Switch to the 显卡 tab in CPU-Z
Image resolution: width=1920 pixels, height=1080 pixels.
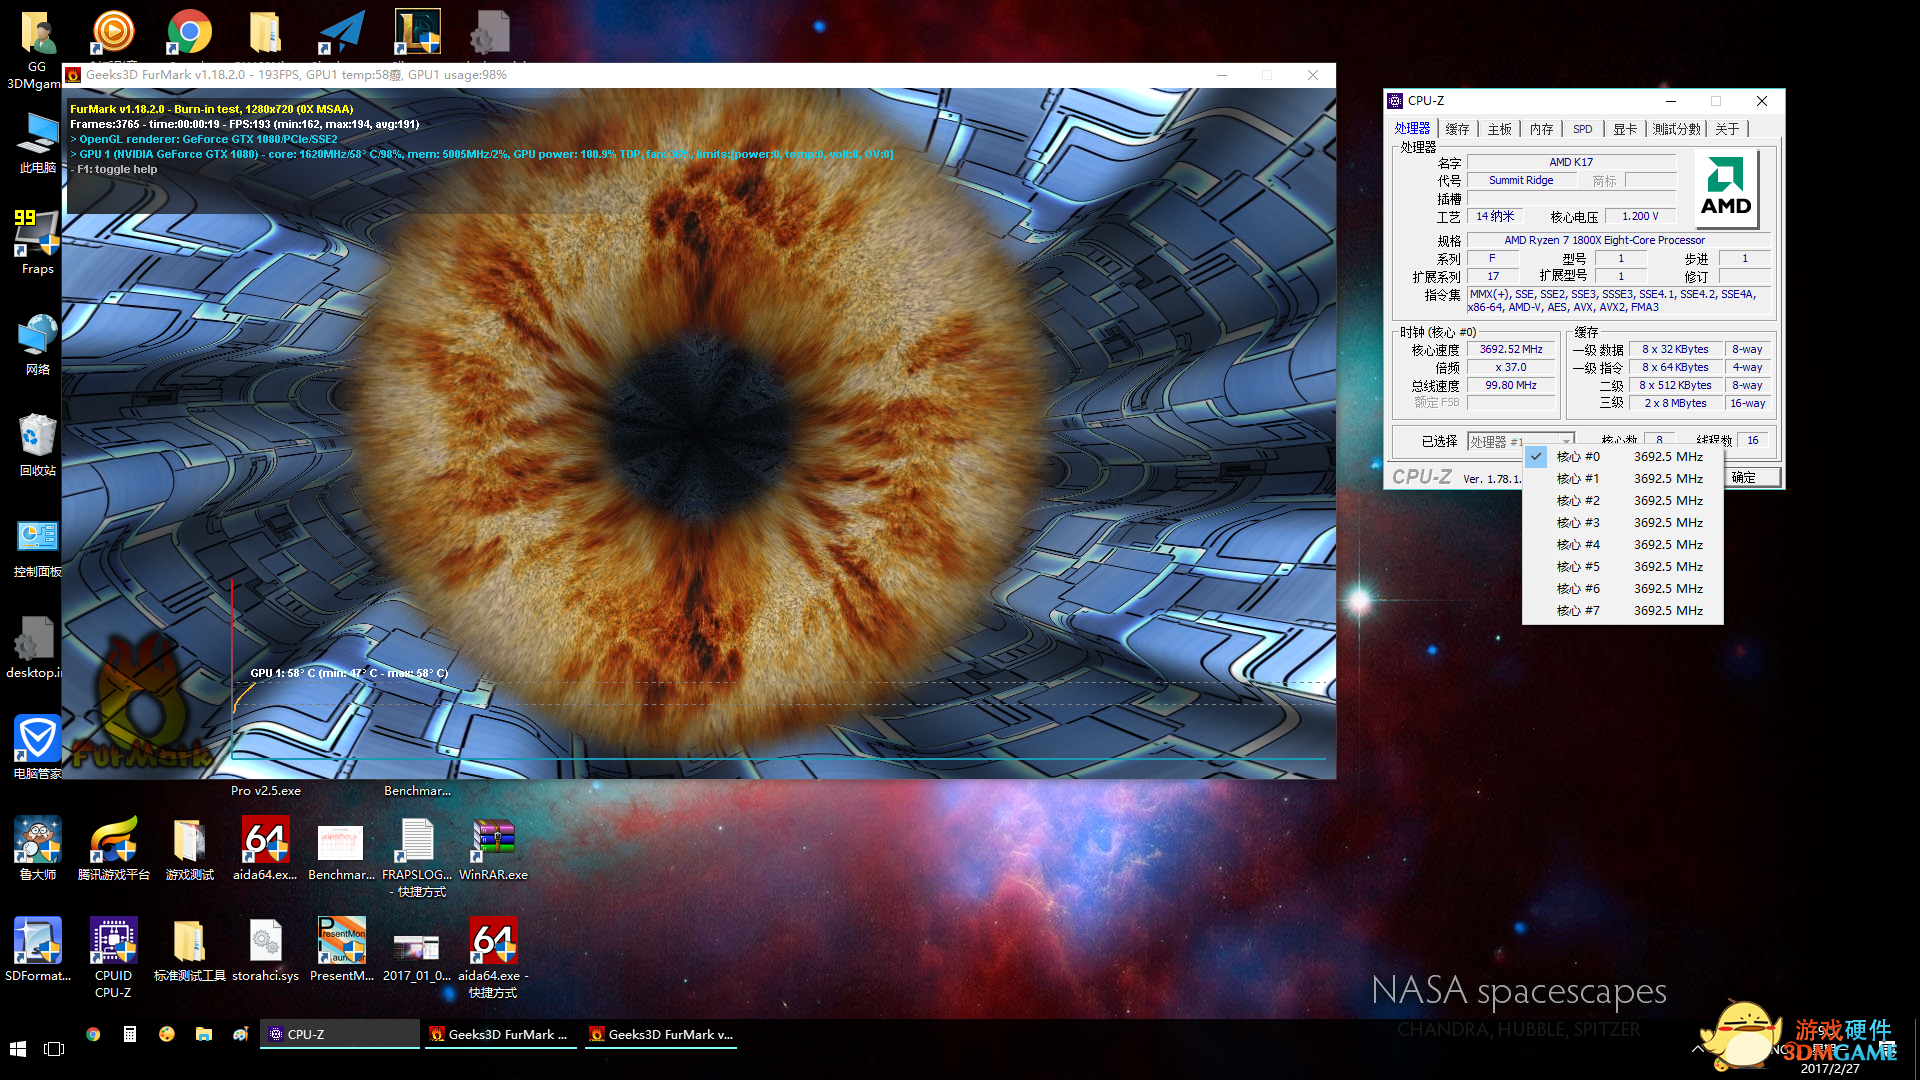(1625, 129)
